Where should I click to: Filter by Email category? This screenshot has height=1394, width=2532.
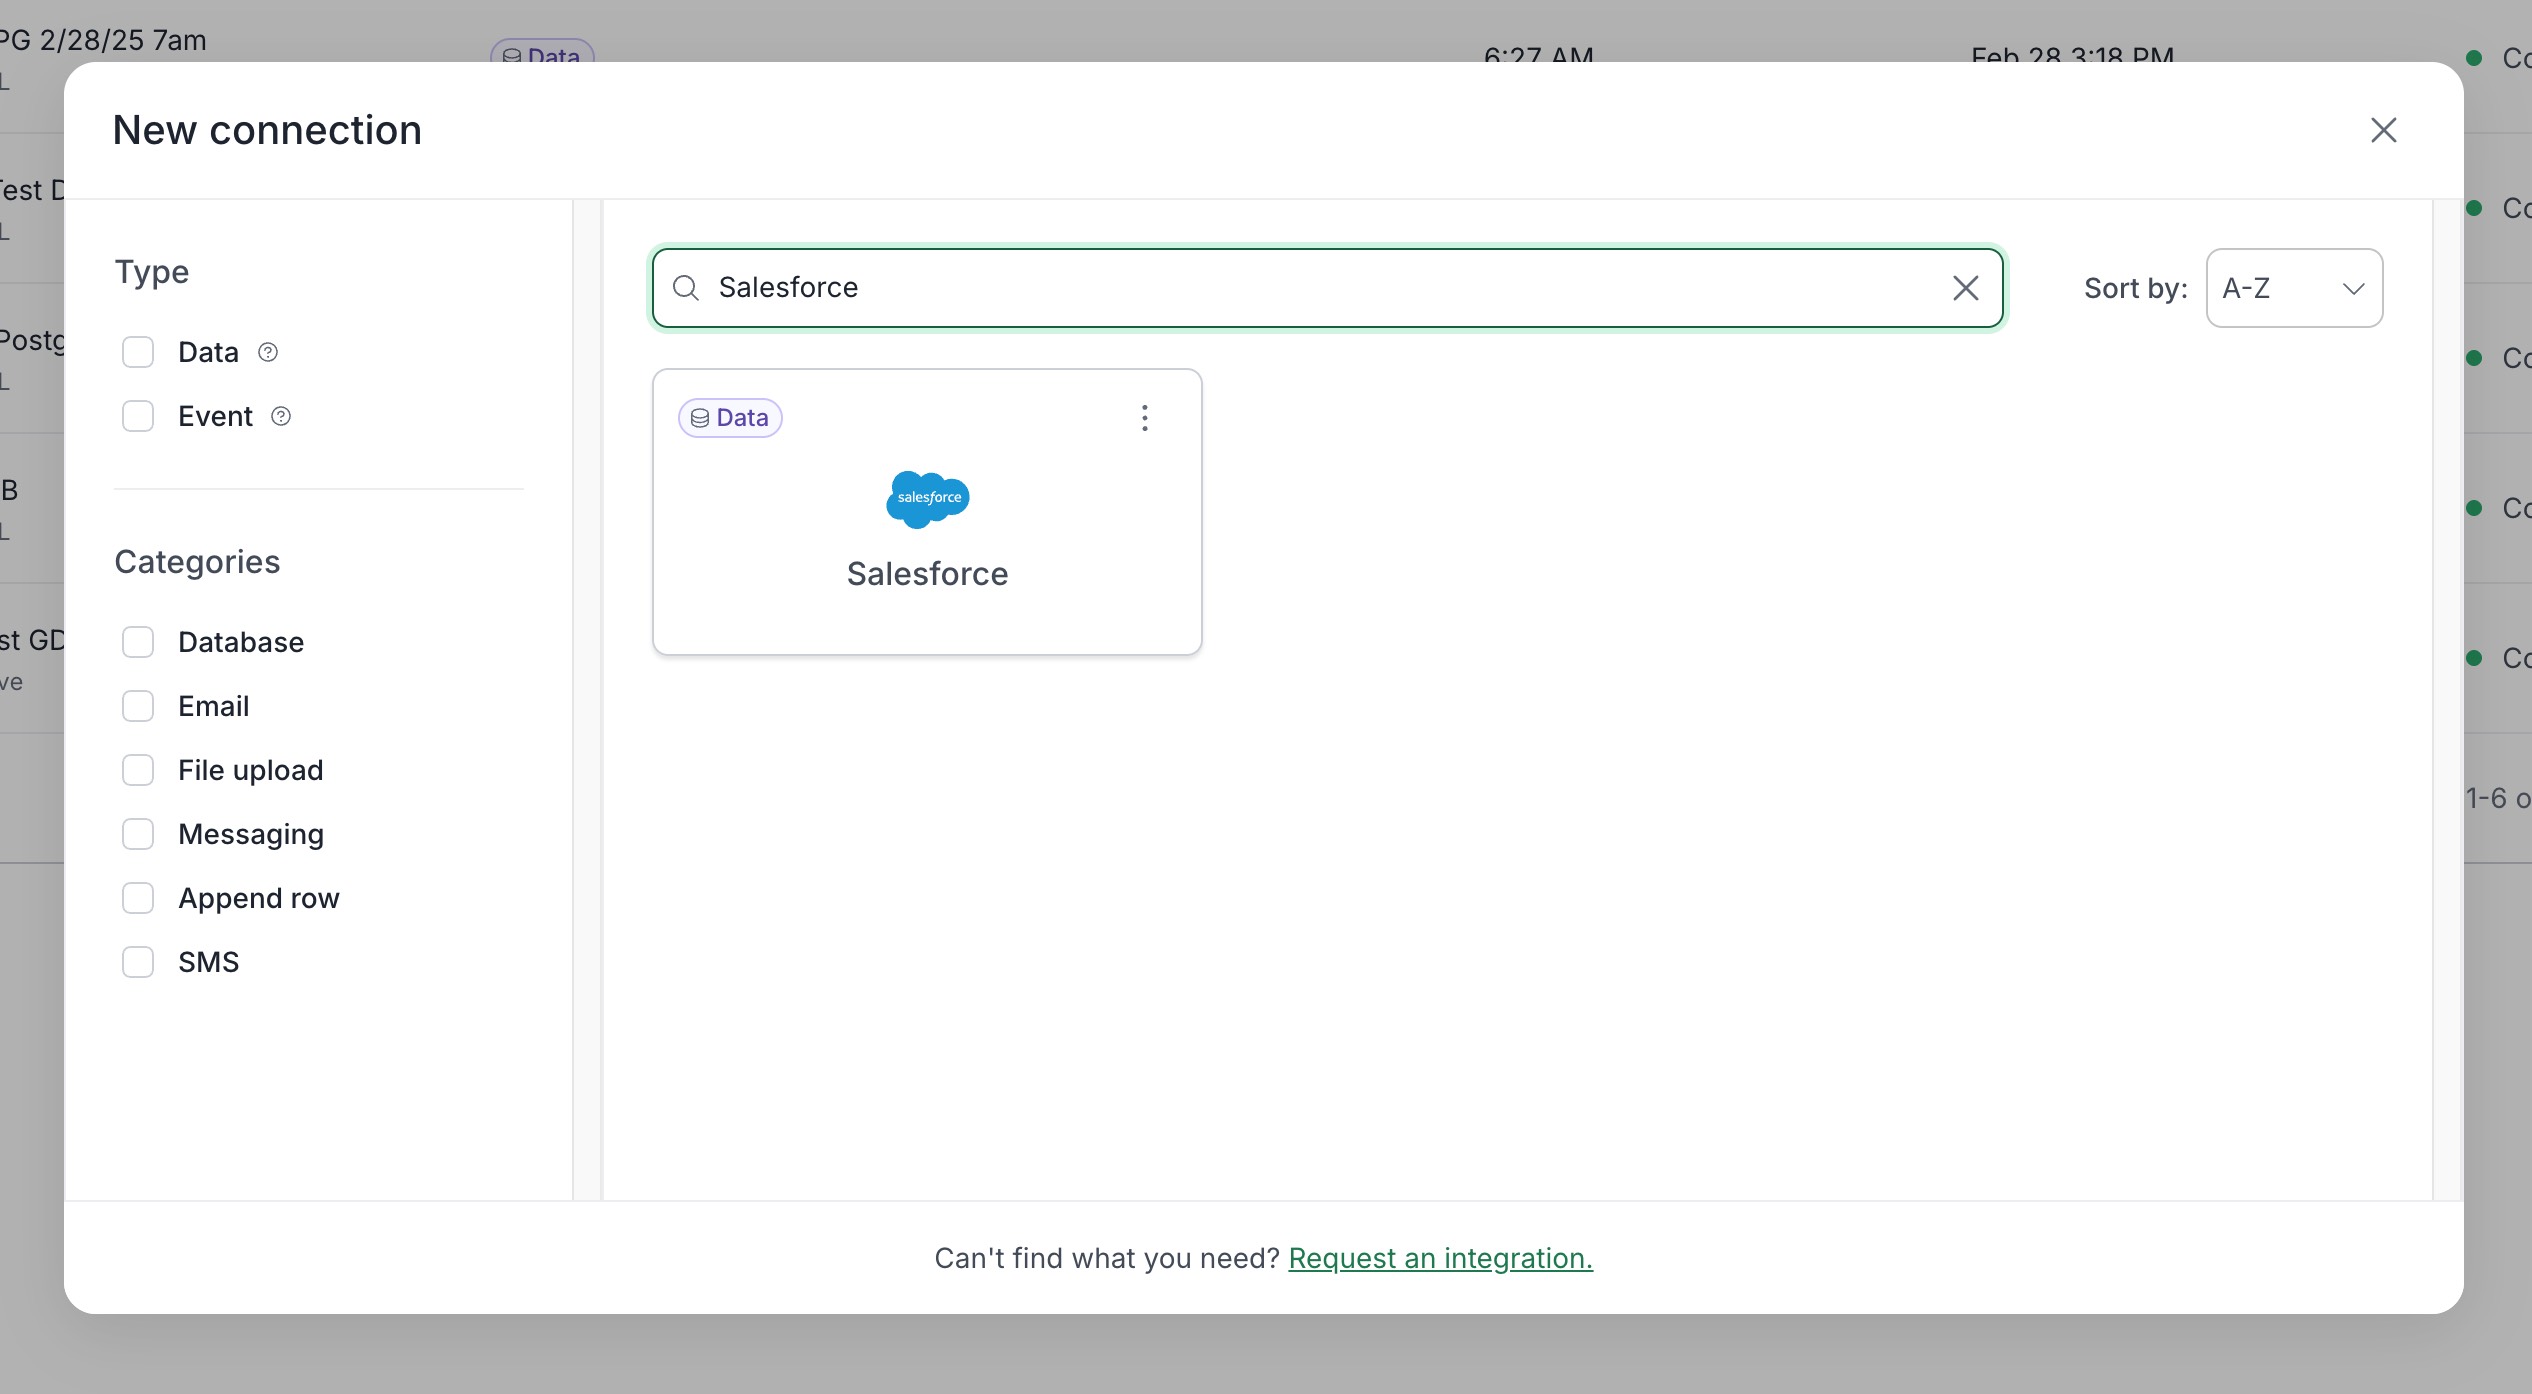pos(138,706)
